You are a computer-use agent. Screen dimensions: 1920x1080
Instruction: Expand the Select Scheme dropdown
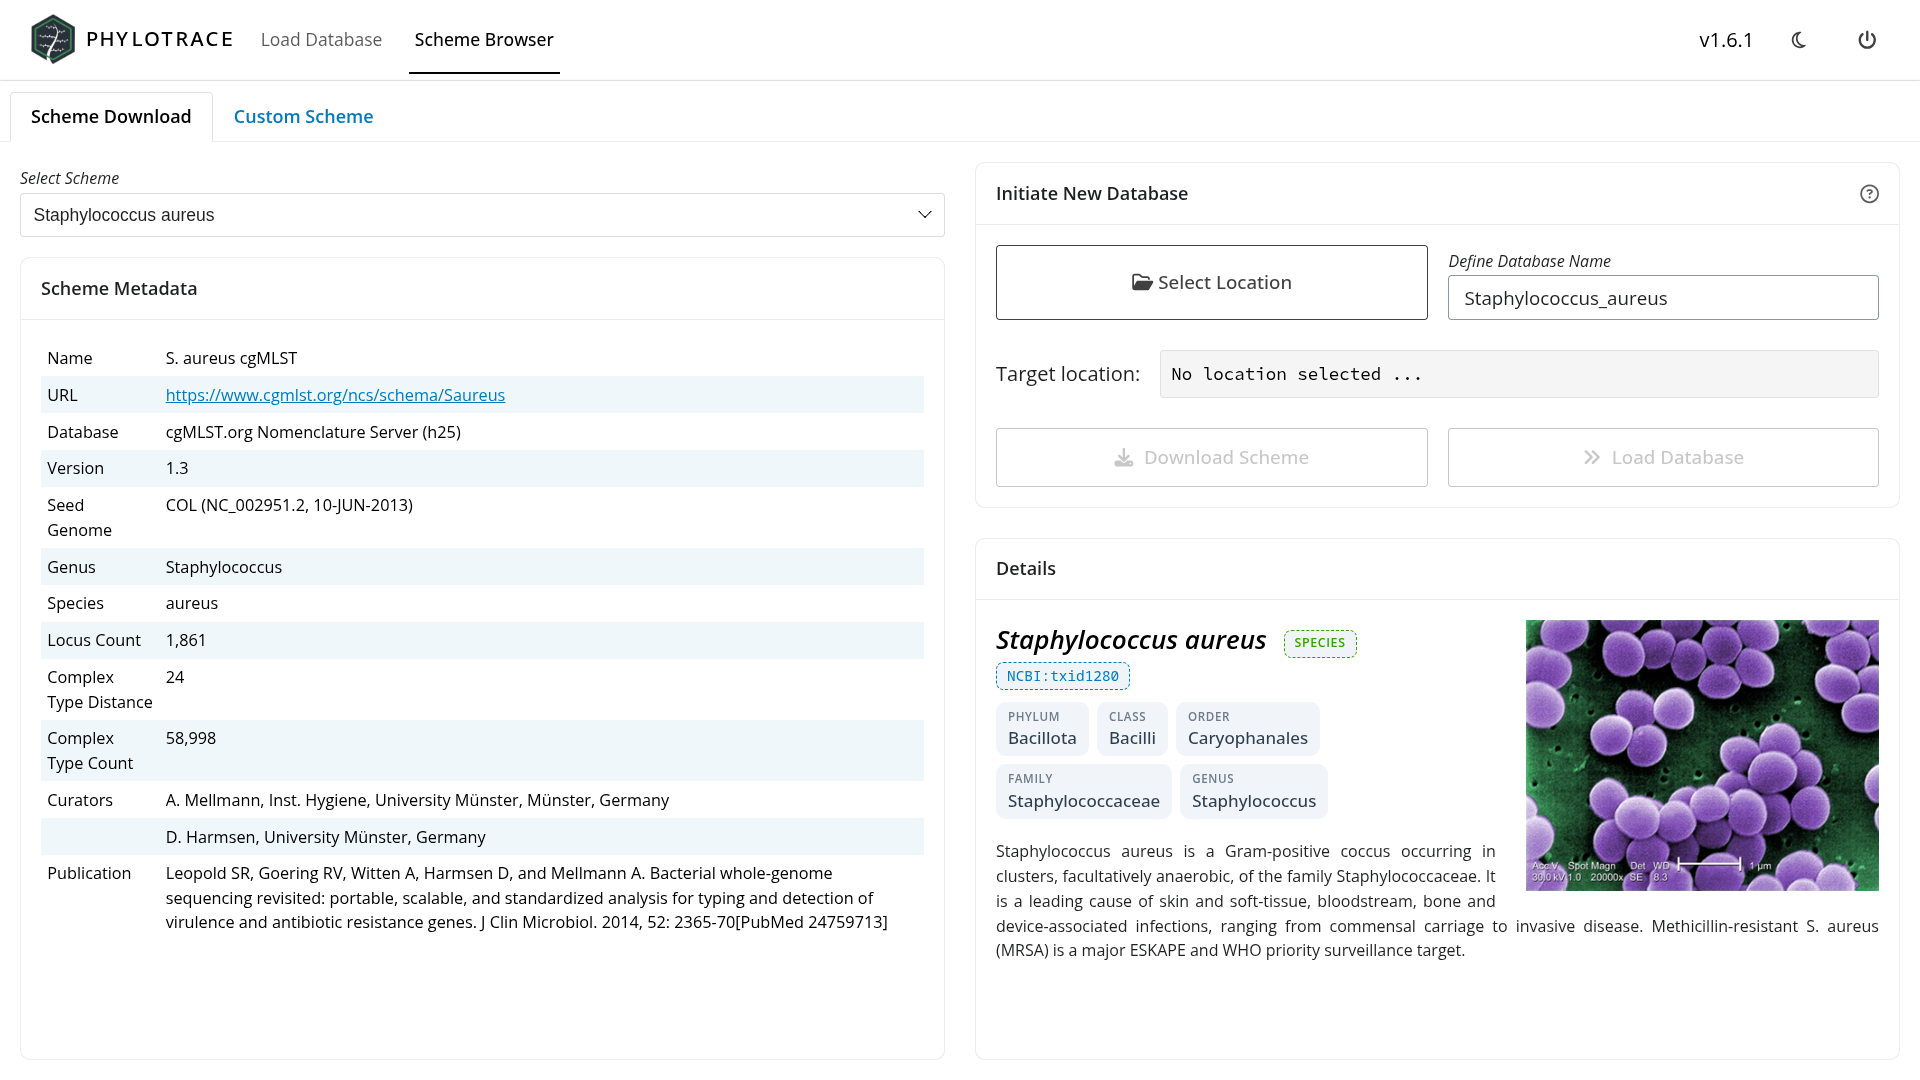(482, 215)
